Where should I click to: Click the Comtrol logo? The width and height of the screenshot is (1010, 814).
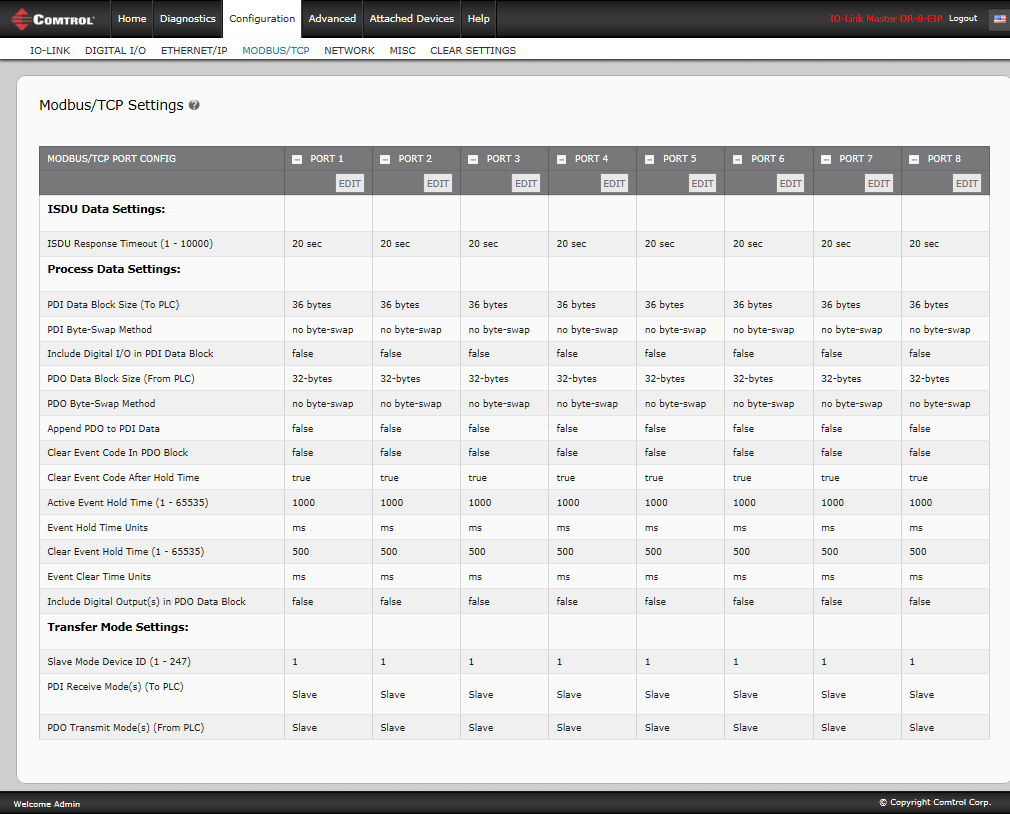(x=53, y=19)
